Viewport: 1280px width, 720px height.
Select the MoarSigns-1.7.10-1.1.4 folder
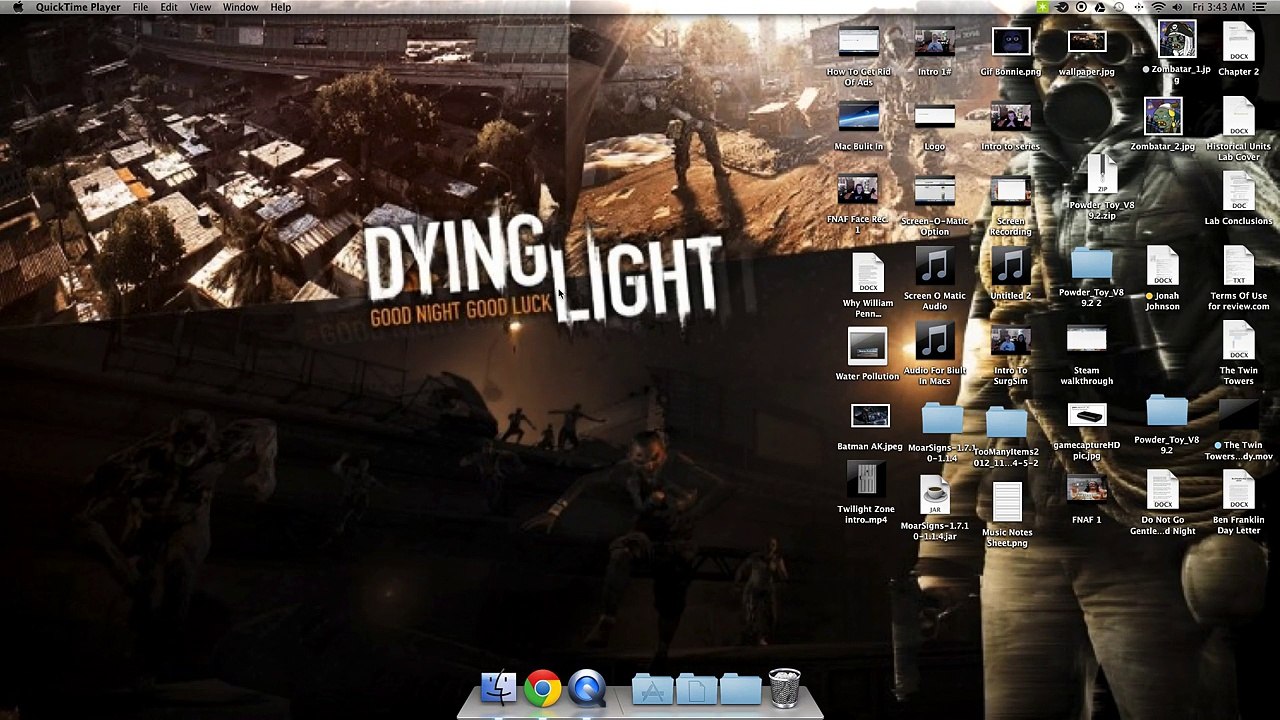coord(941,420)
